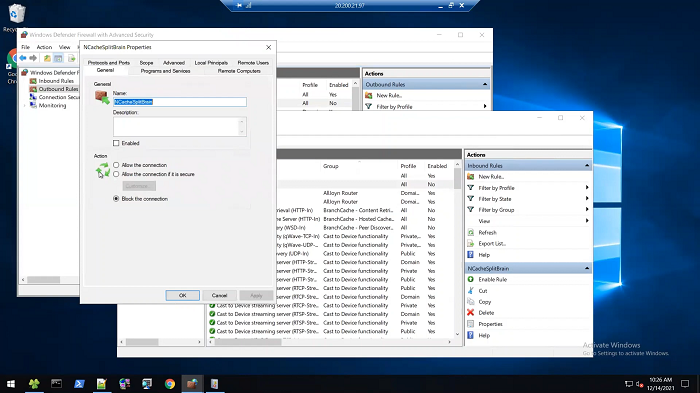Image resolution: width=700 pixels, height=393 pixels.
Task: Collapse the NCacheSplitBrain actions section
Action: tap(587, 268)
